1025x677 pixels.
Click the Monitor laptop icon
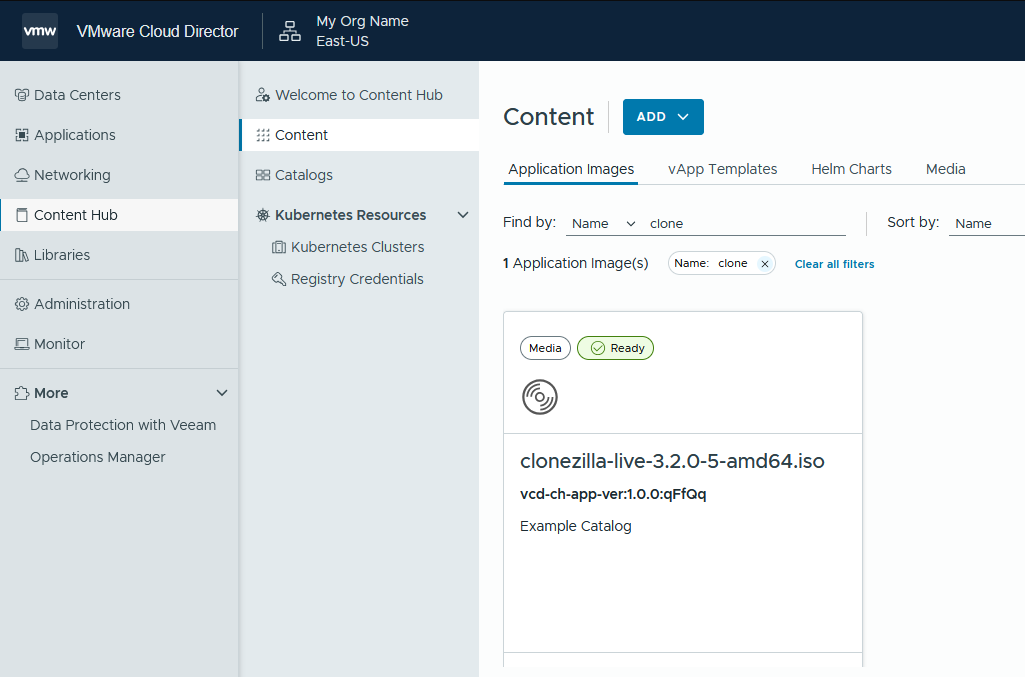pyautogui.click(x=22, y=344)
